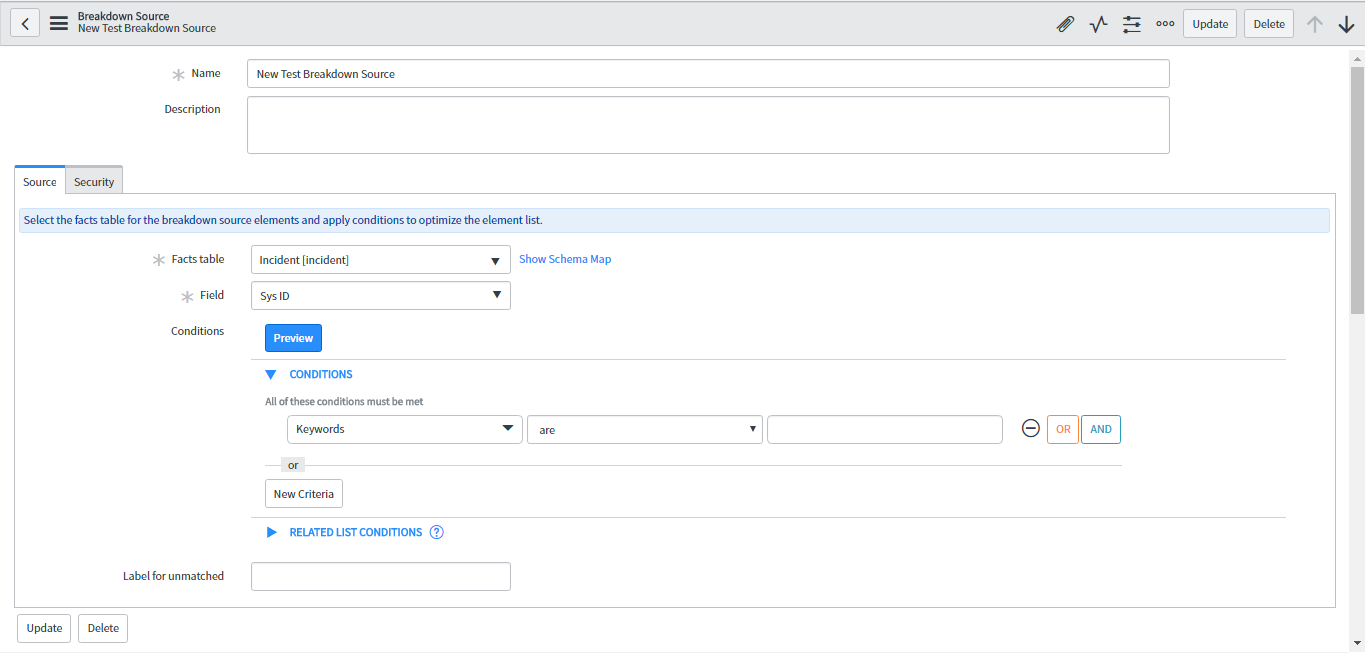
Task: Switch to the Security tab
Action: click(x=93, y=181)
